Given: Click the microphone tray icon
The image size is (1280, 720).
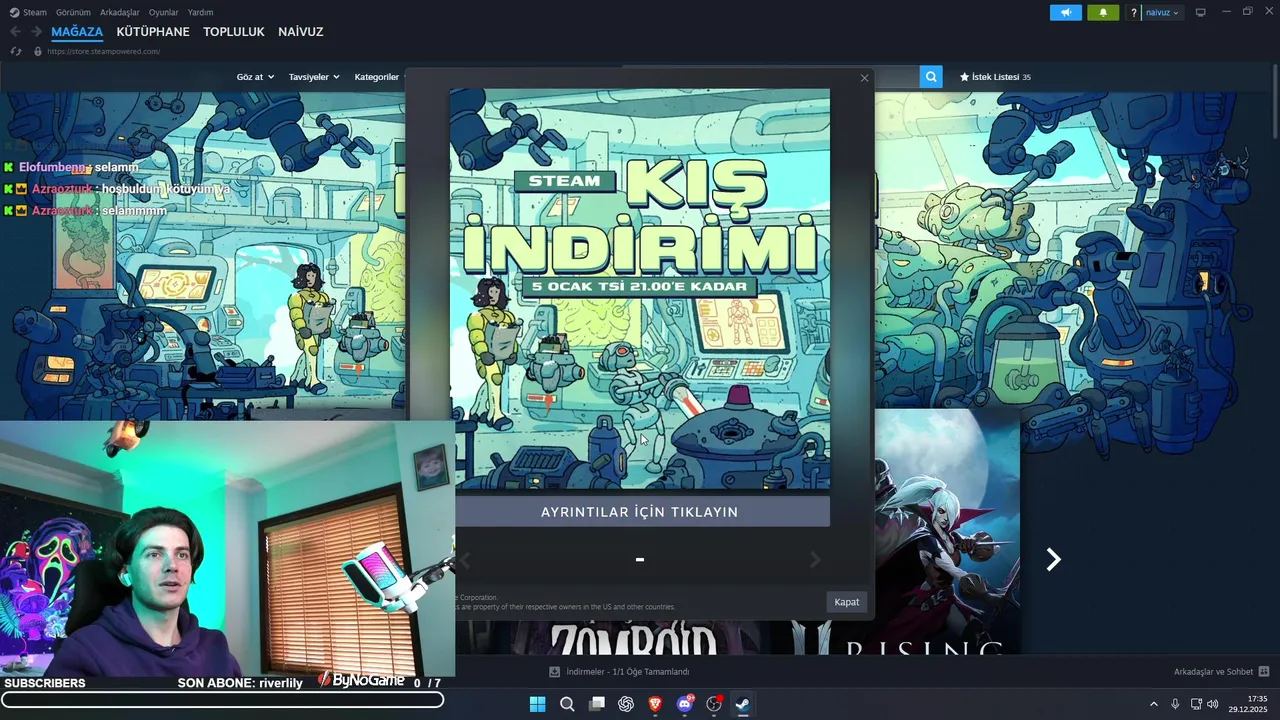Looking at the screenshot, I should click(1175, 704).
